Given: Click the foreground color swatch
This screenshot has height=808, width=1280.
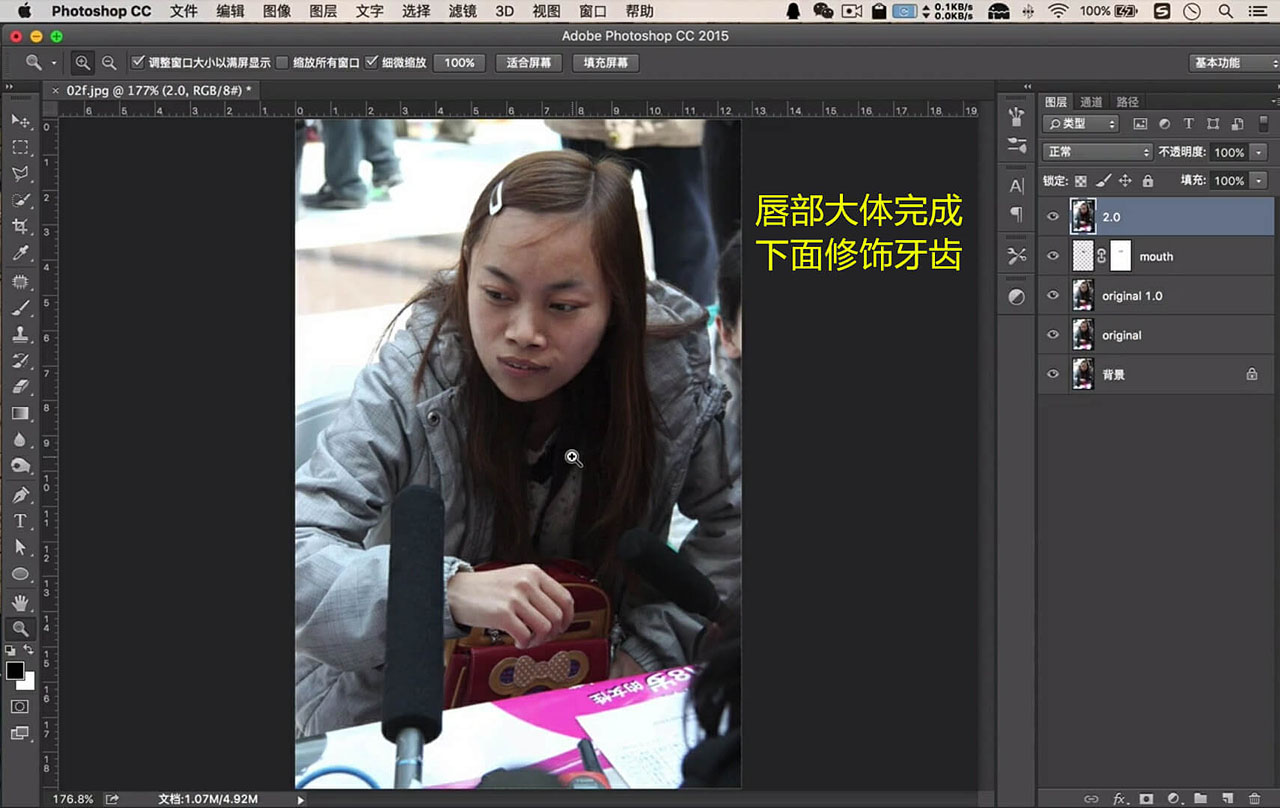Looking at the screenshot, I should (x=14, y=670).
